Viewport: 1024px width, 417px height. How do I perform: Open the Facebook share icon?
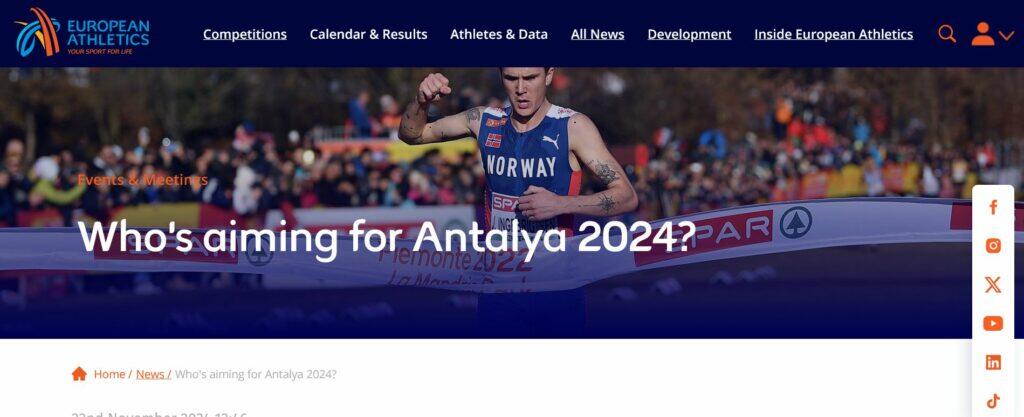(993, 208)
